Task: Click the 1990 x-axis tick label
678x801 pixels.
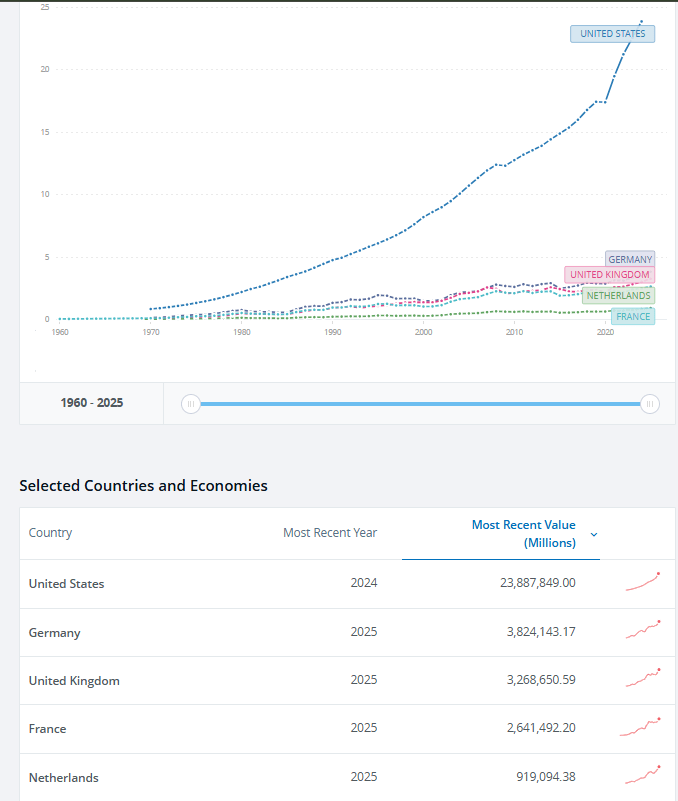Action: [x=333, y=332]
